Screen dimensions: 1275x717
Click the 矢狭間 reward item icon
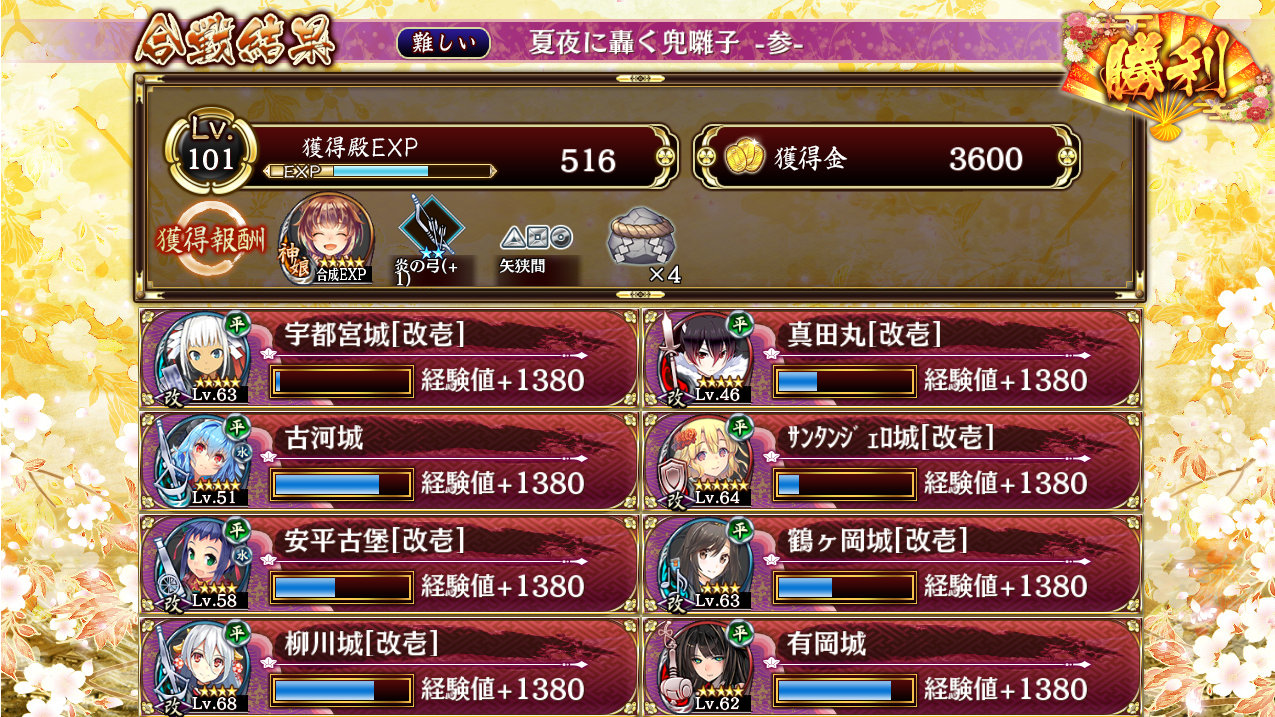[x=536, y=238]
